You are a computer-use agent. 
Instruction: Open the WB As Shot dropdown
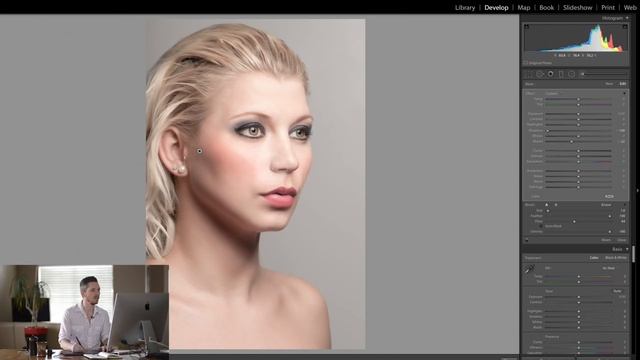pyautogui.click(x=609, y=268)
